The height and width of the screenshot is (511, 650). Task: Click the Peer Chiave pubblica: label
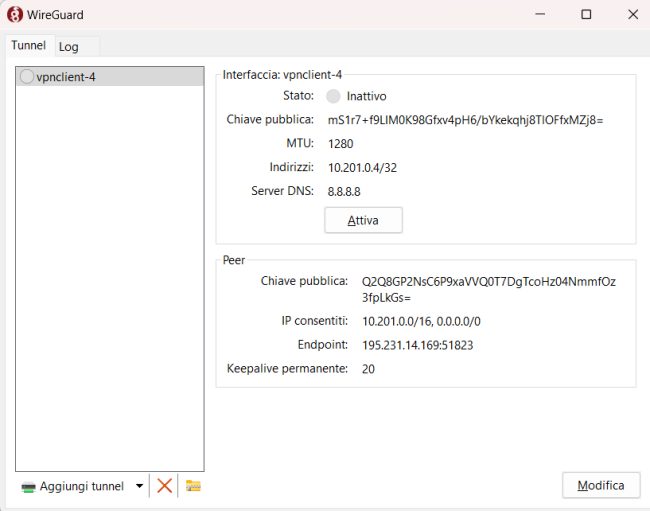pos(304,281)
